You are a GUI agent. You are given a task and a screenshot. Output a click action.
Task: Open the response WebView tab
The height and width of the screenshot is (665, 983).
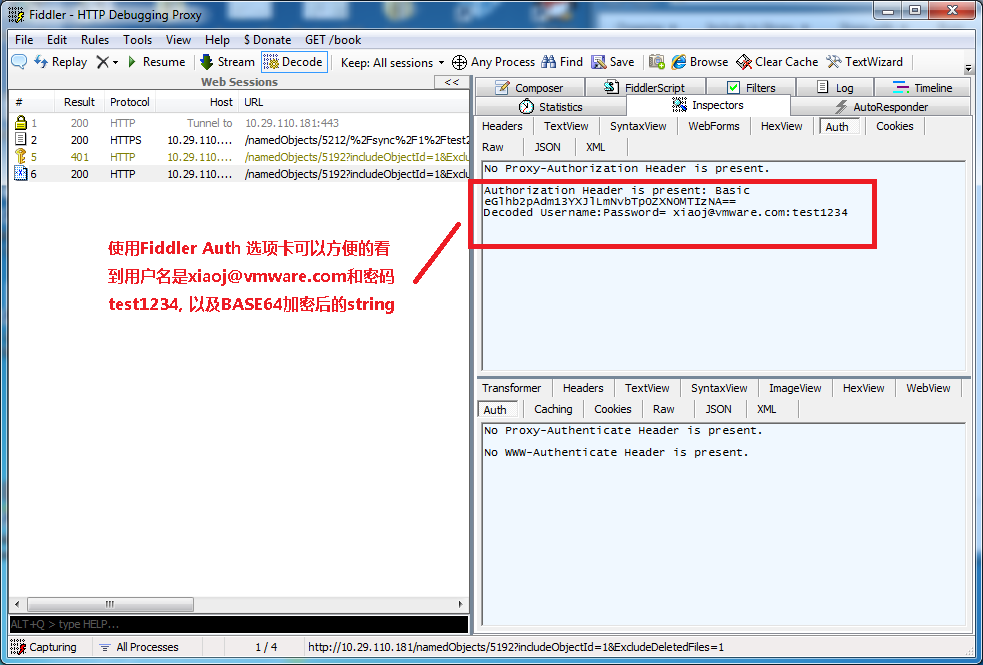928,388
